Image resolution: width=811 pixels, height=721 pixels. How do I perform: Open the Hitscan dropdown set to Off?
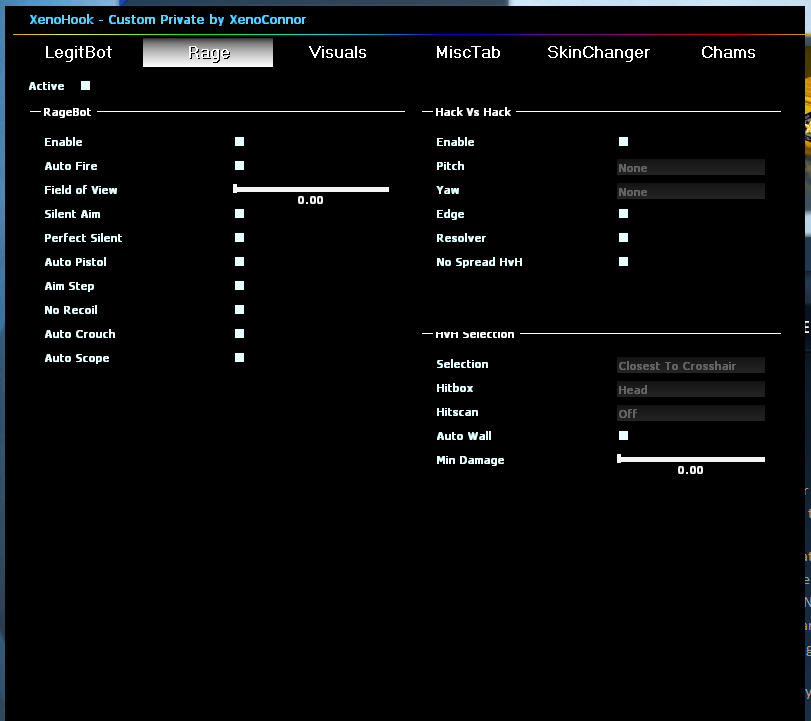[690, 413]
